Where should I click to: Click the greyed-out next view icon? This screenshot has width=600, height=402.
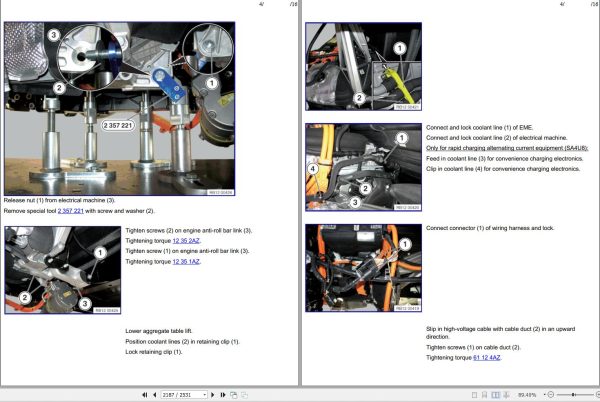point(244,395)
